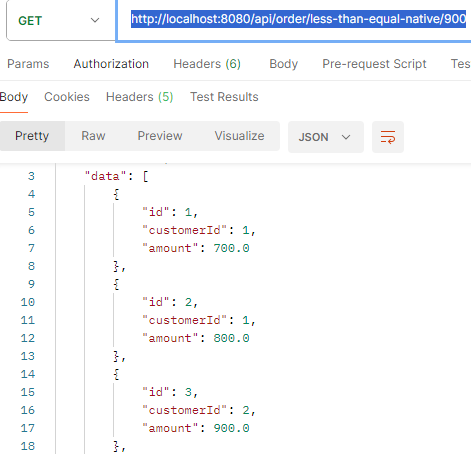Open the request Body tab

pyautogui.click(x=283, y=64)
